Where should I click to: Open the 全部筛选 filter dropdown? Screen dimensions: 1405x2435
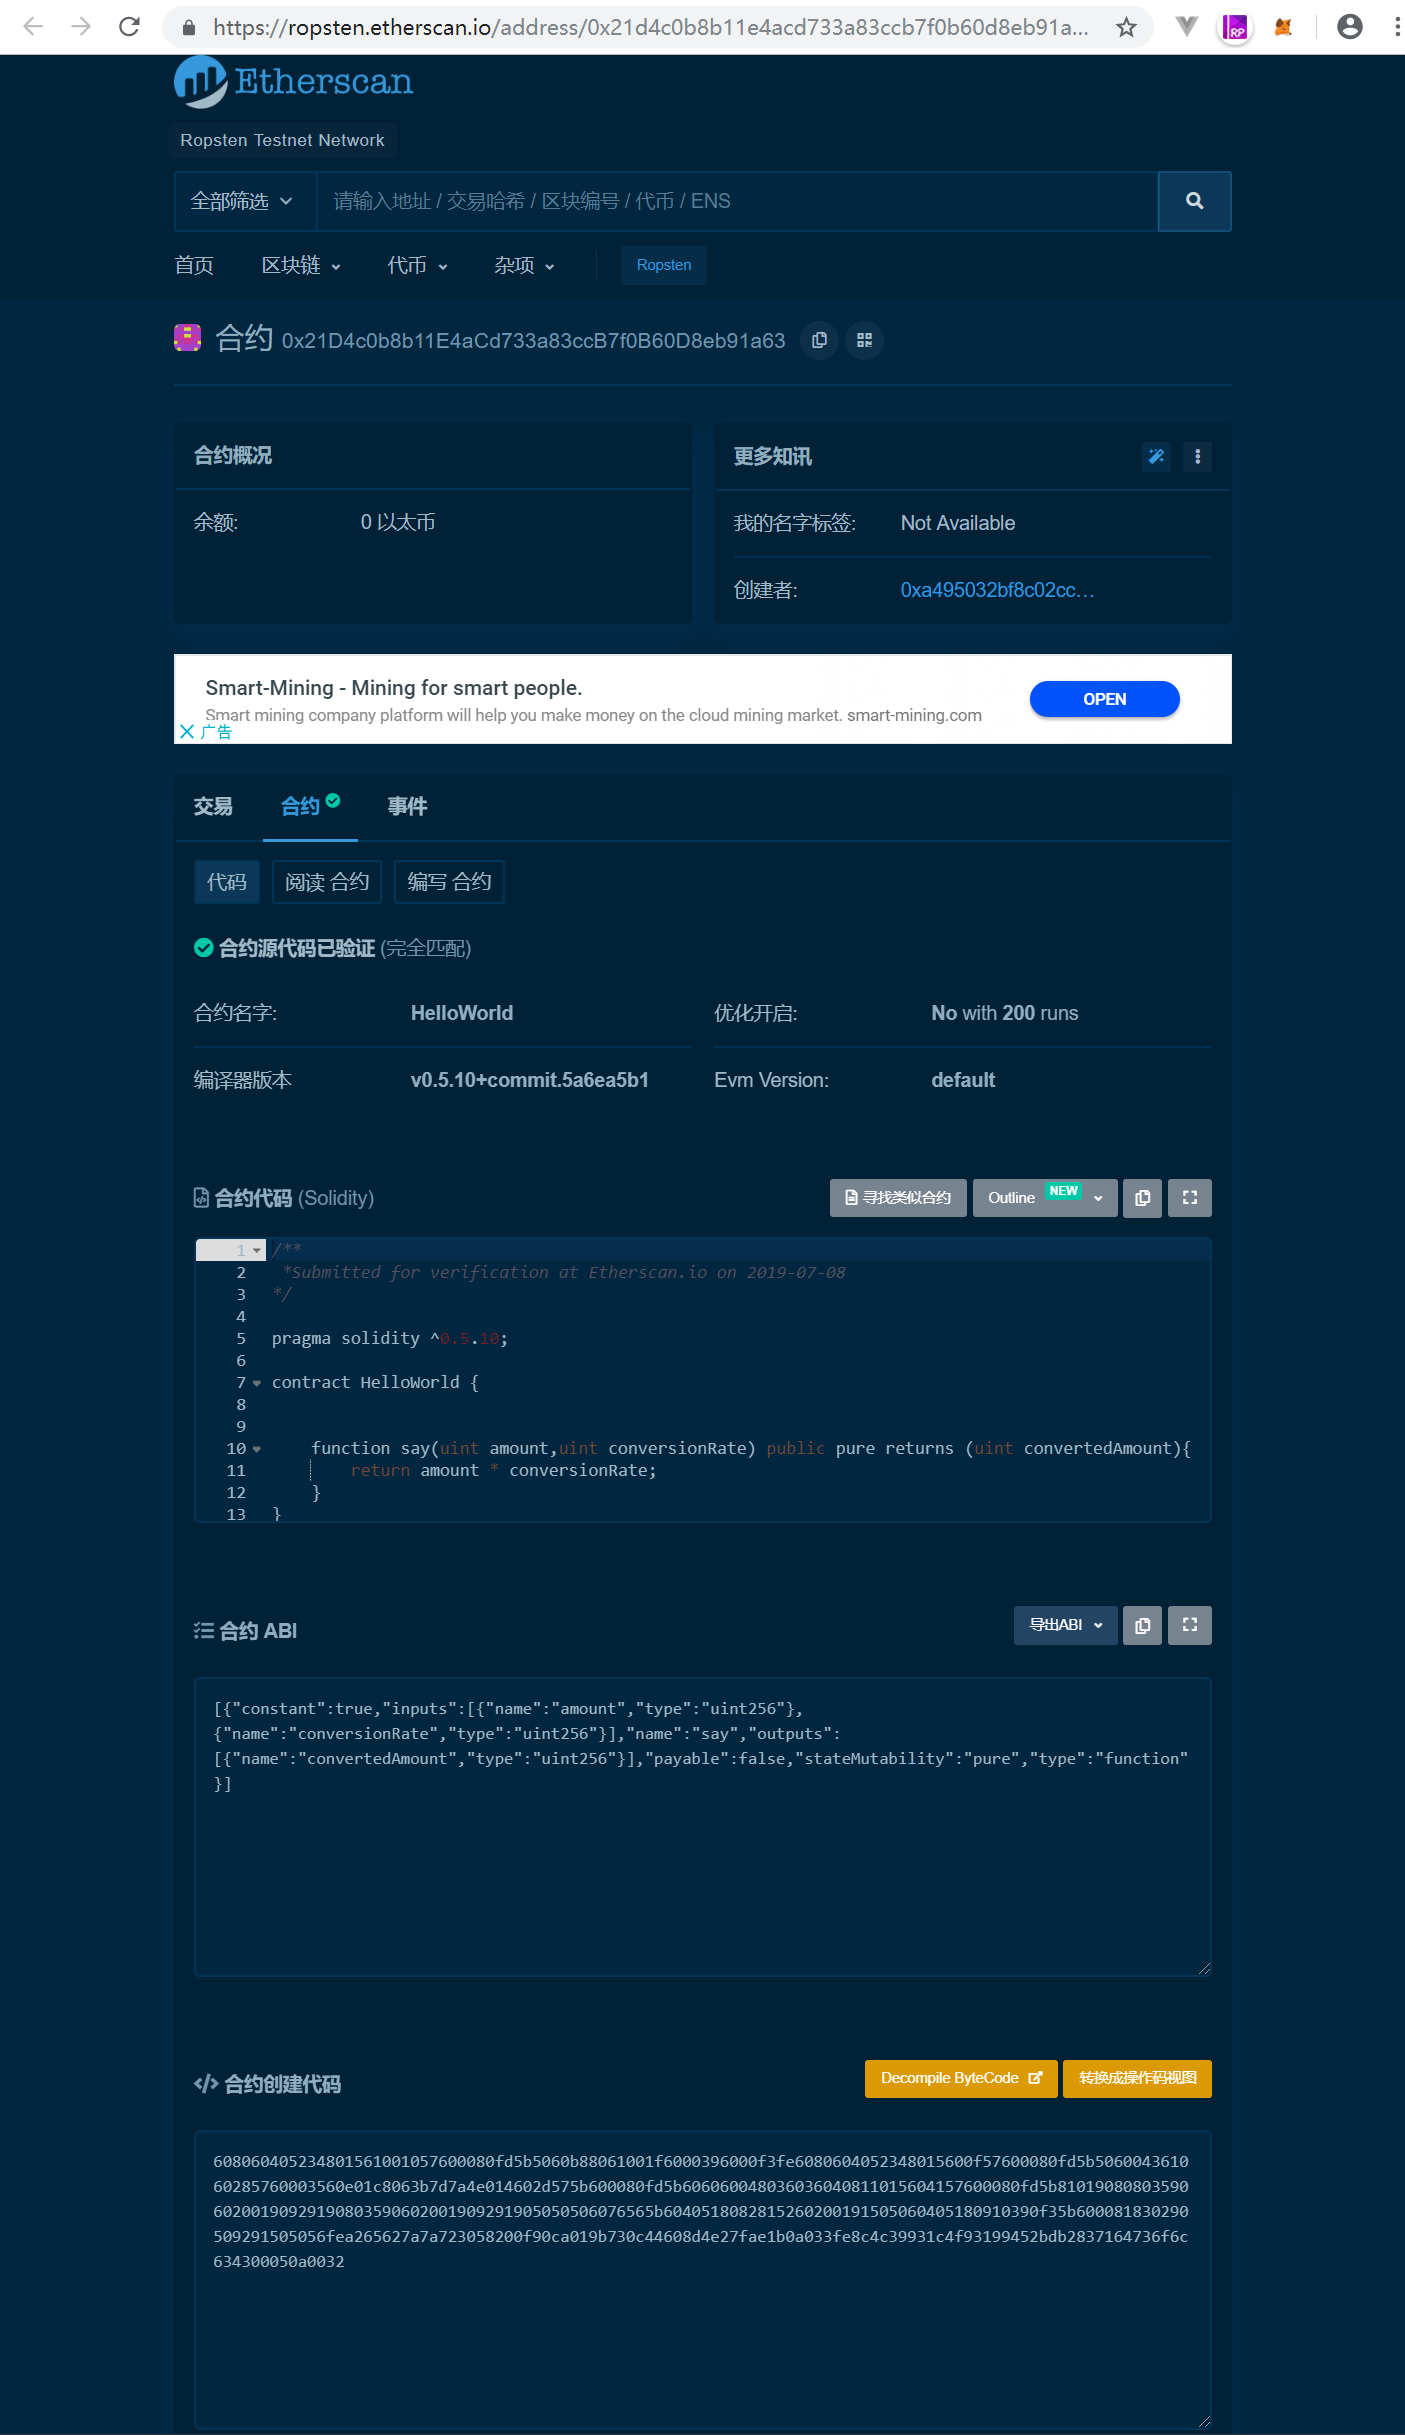coord(245,201)
